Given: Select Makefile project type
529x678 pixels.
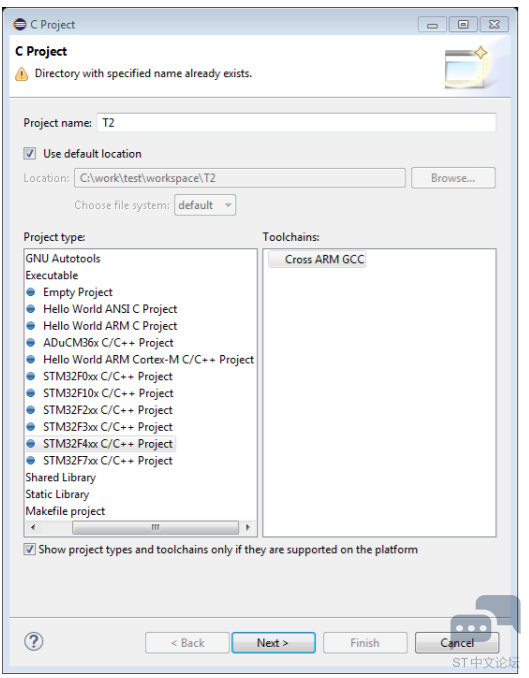Looking at the screenshot, I should coord(65,512).
